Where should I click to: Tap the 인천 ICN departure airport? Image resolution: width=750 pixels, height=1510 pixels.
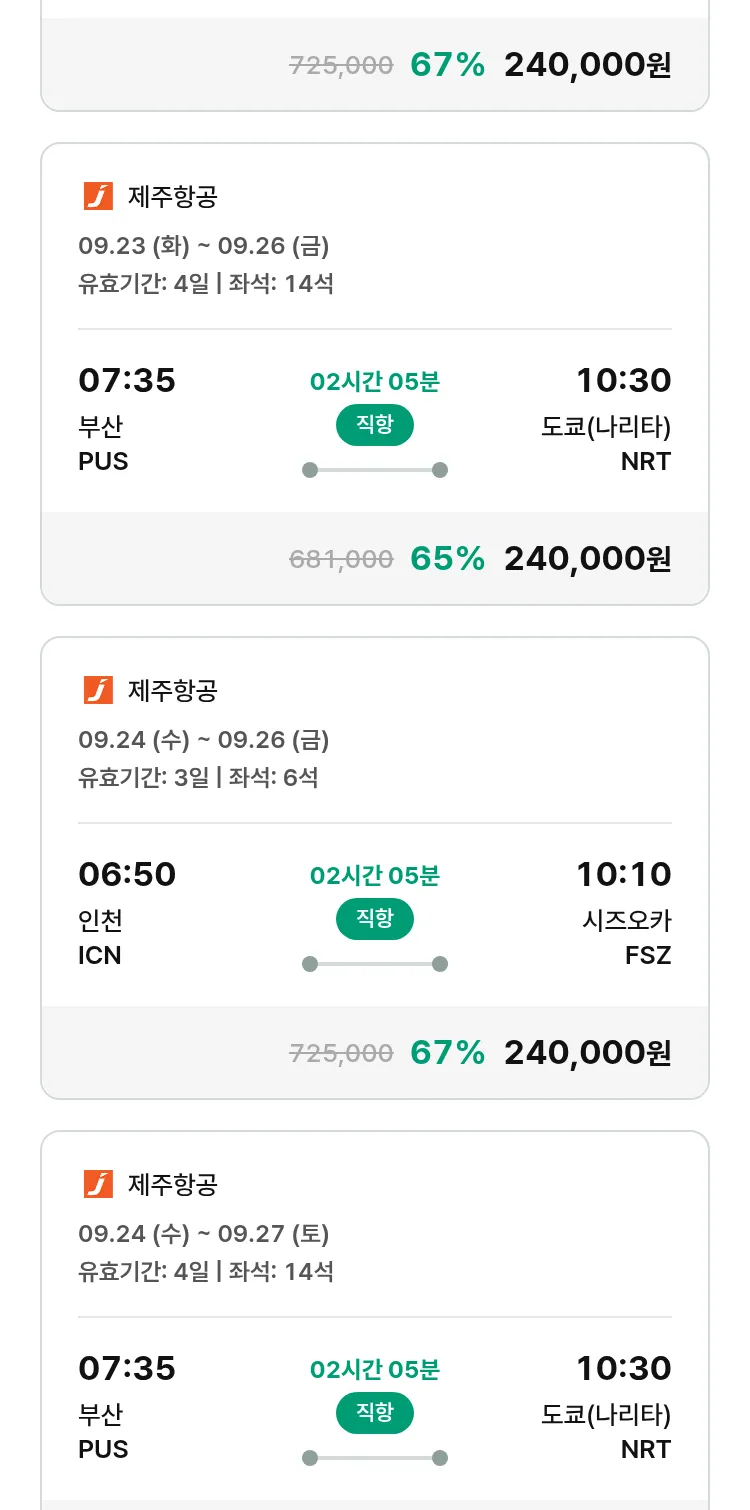101,937
